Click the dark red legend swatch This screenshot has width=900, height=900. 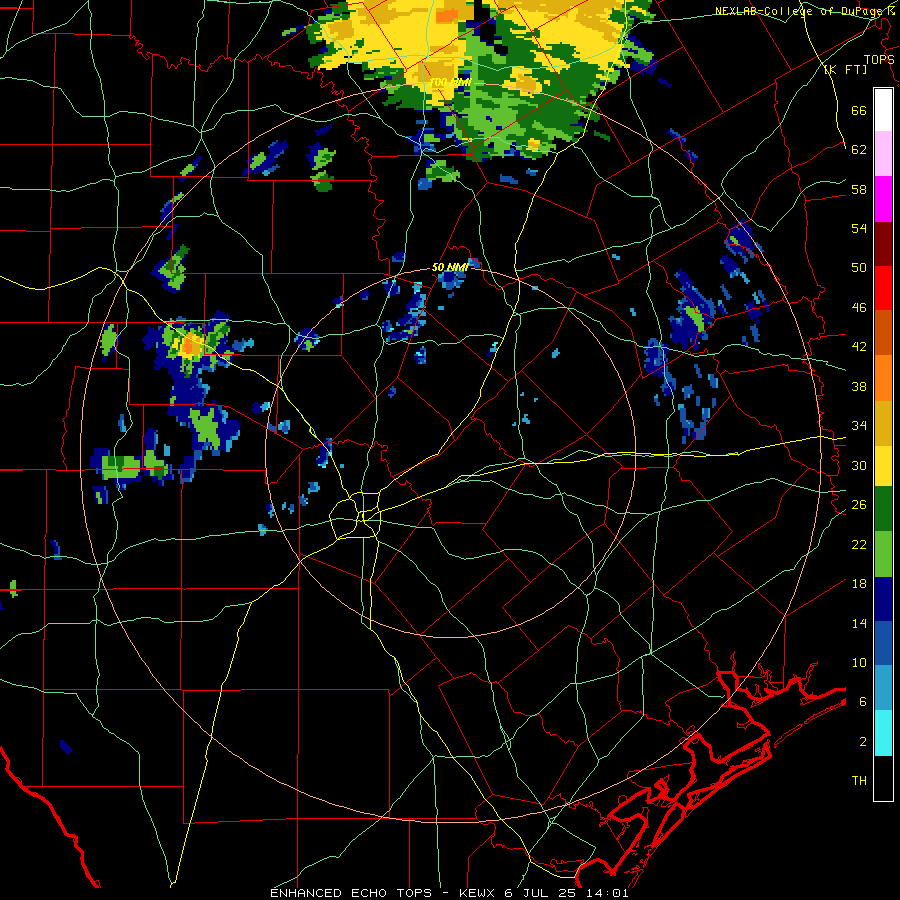coord(883,243)
